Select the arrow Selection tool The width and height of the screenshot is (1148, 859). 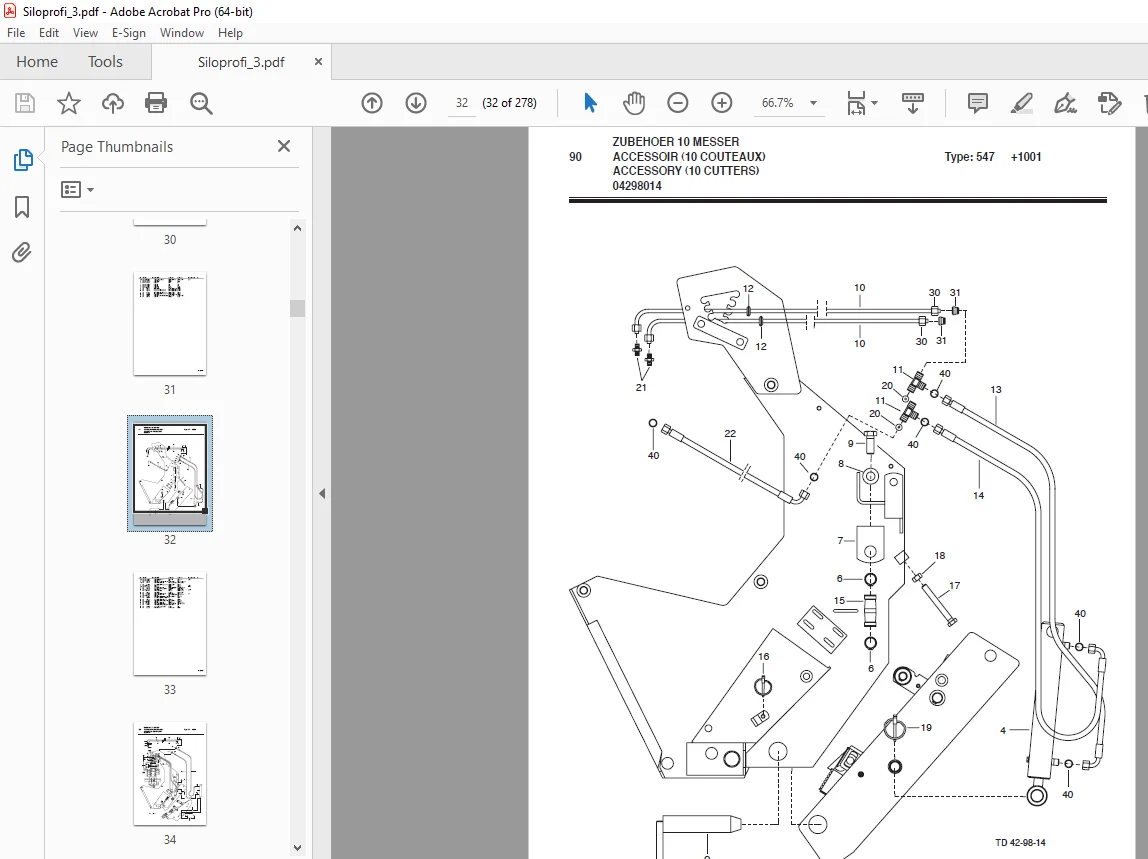pyautogui.click(x=590, y=103)
